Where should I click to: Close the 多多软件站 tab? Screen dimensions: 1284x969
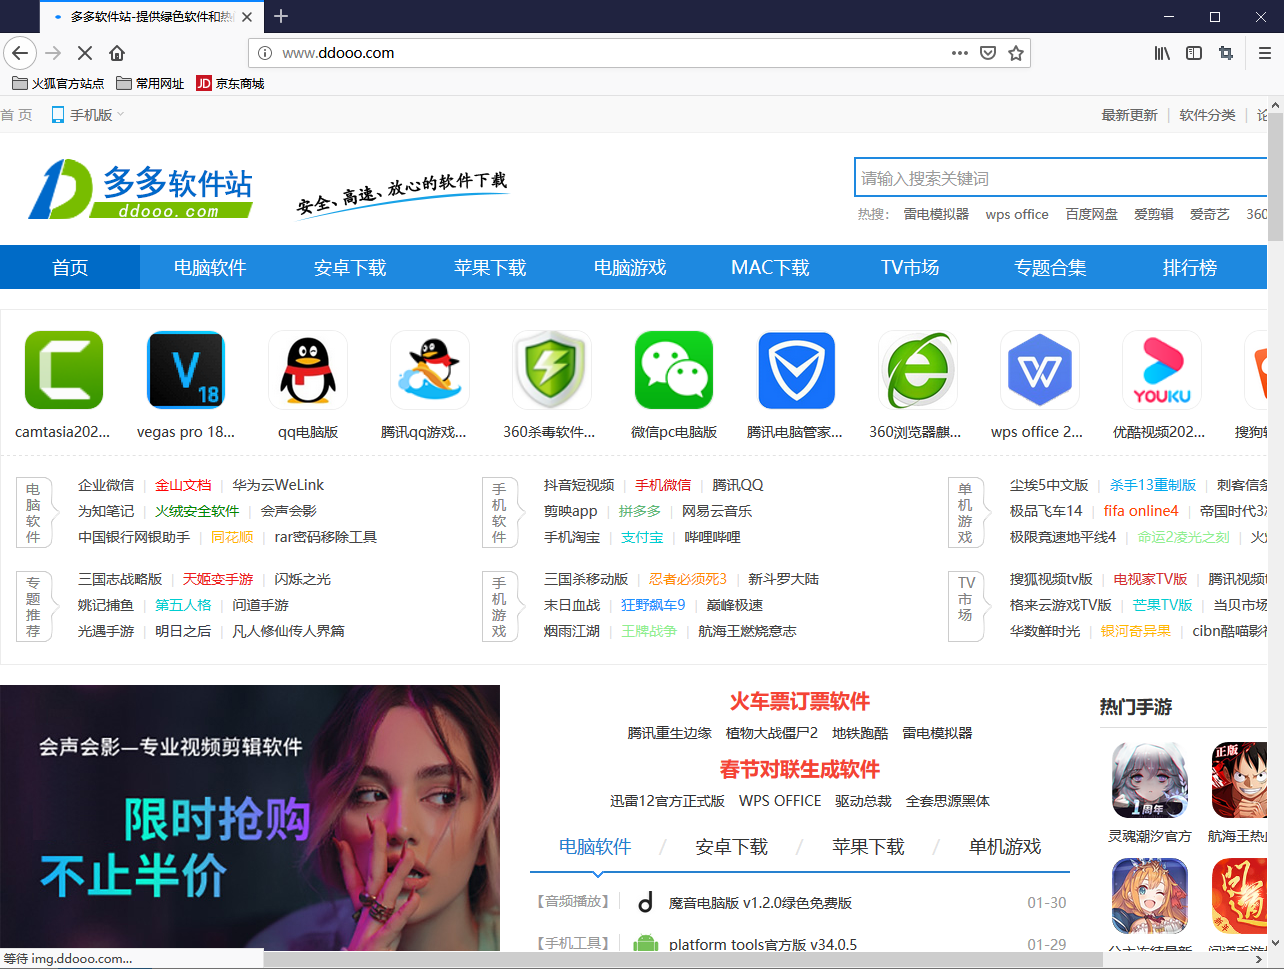pos(247,17)
